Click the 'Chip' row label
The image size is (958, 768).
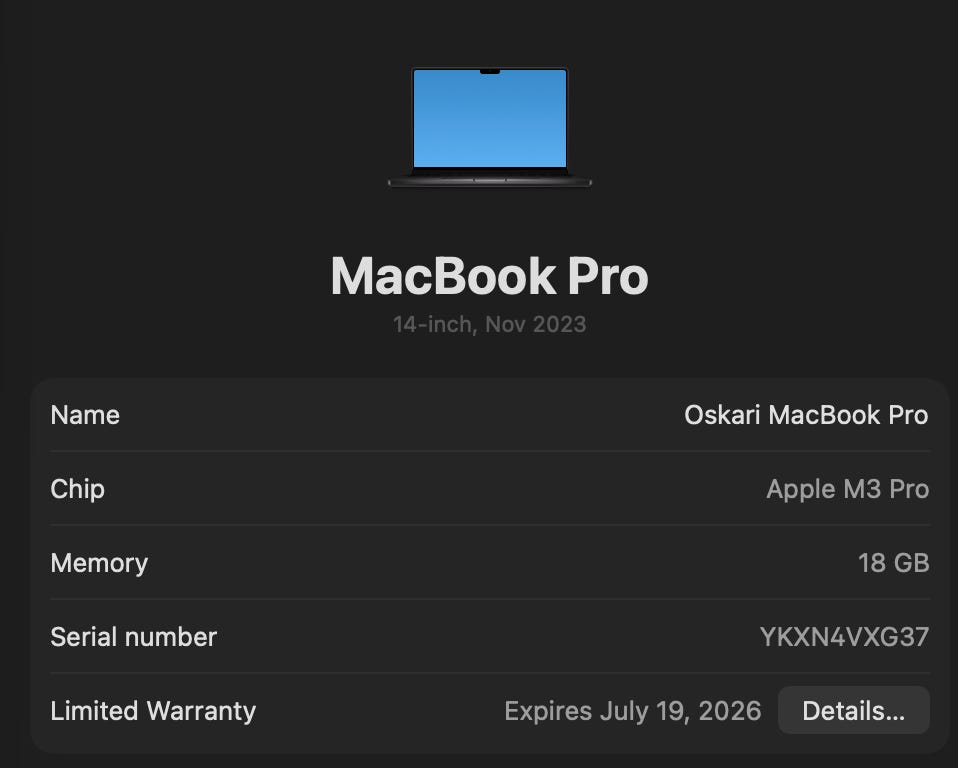pos(78,489)
